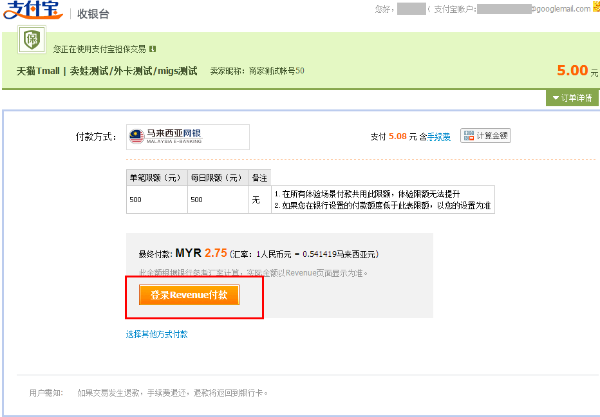Image resolution: width=600 pixels, height=417 pixels.
Task: Expand the 订单详情 order details dropdown
Action: click(x=571, y=98)
